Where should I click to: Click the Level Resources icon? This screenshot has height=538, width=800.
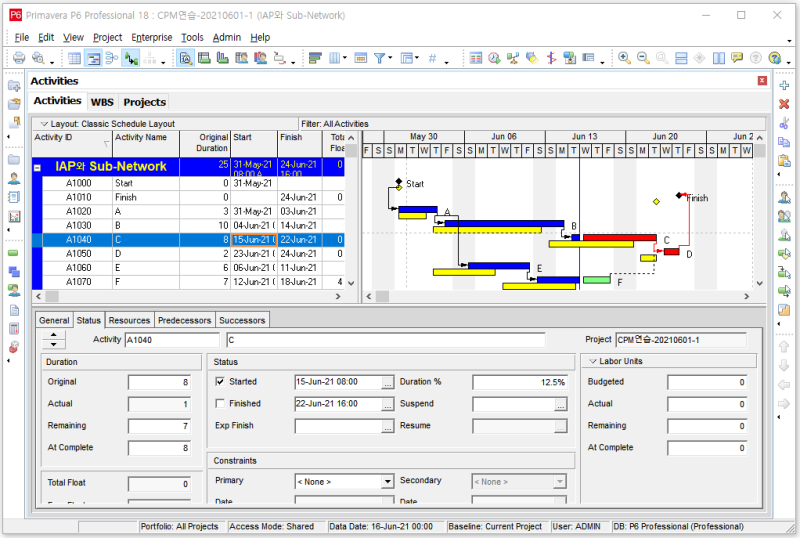[513, 58]
